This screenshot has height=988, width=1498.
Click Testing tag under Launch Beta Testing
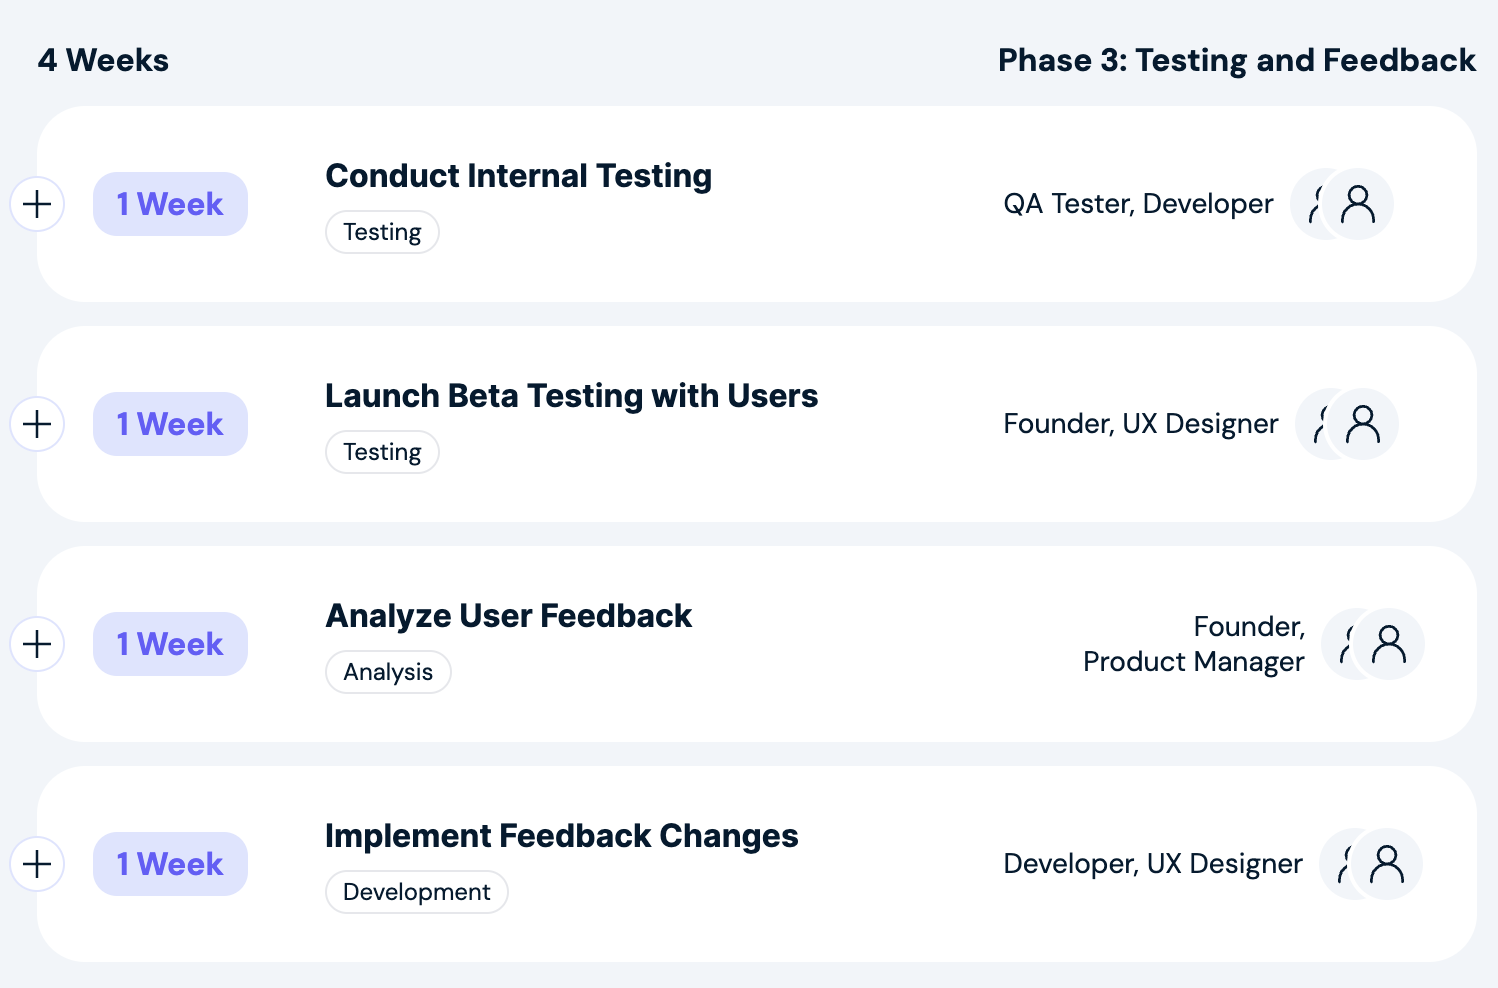tap(382, 452)
